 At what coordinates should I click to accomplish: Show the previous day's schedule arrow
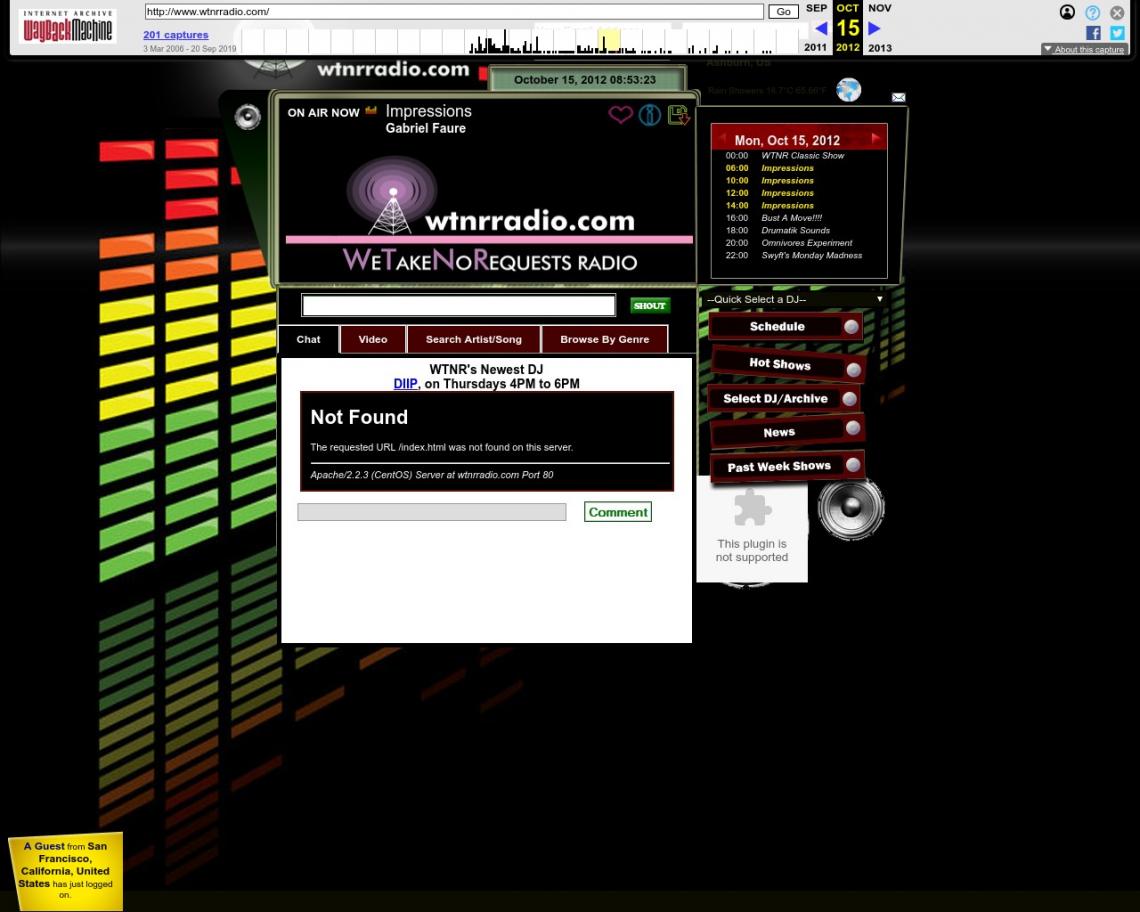pos(722,138)
